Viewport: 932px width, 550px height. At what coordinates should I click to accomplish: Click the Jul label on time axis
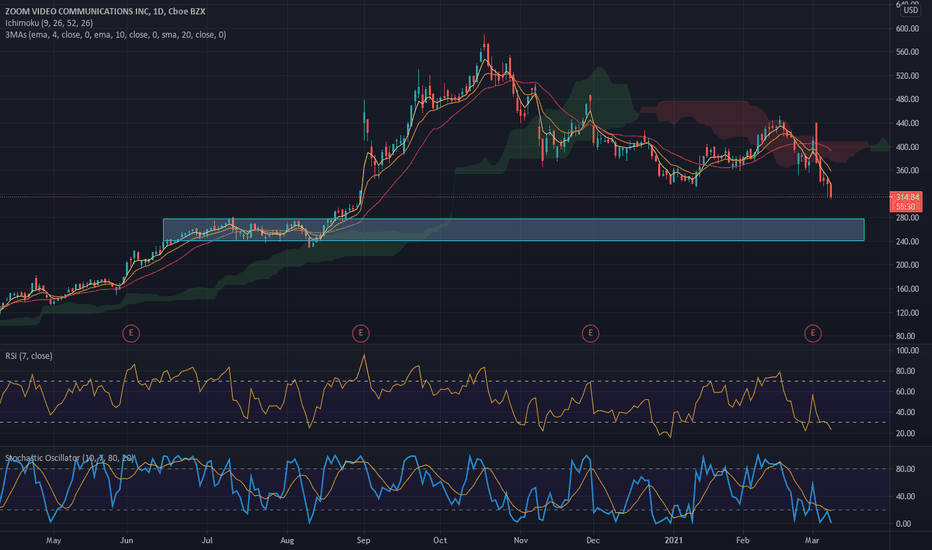[x=207, y=540]
